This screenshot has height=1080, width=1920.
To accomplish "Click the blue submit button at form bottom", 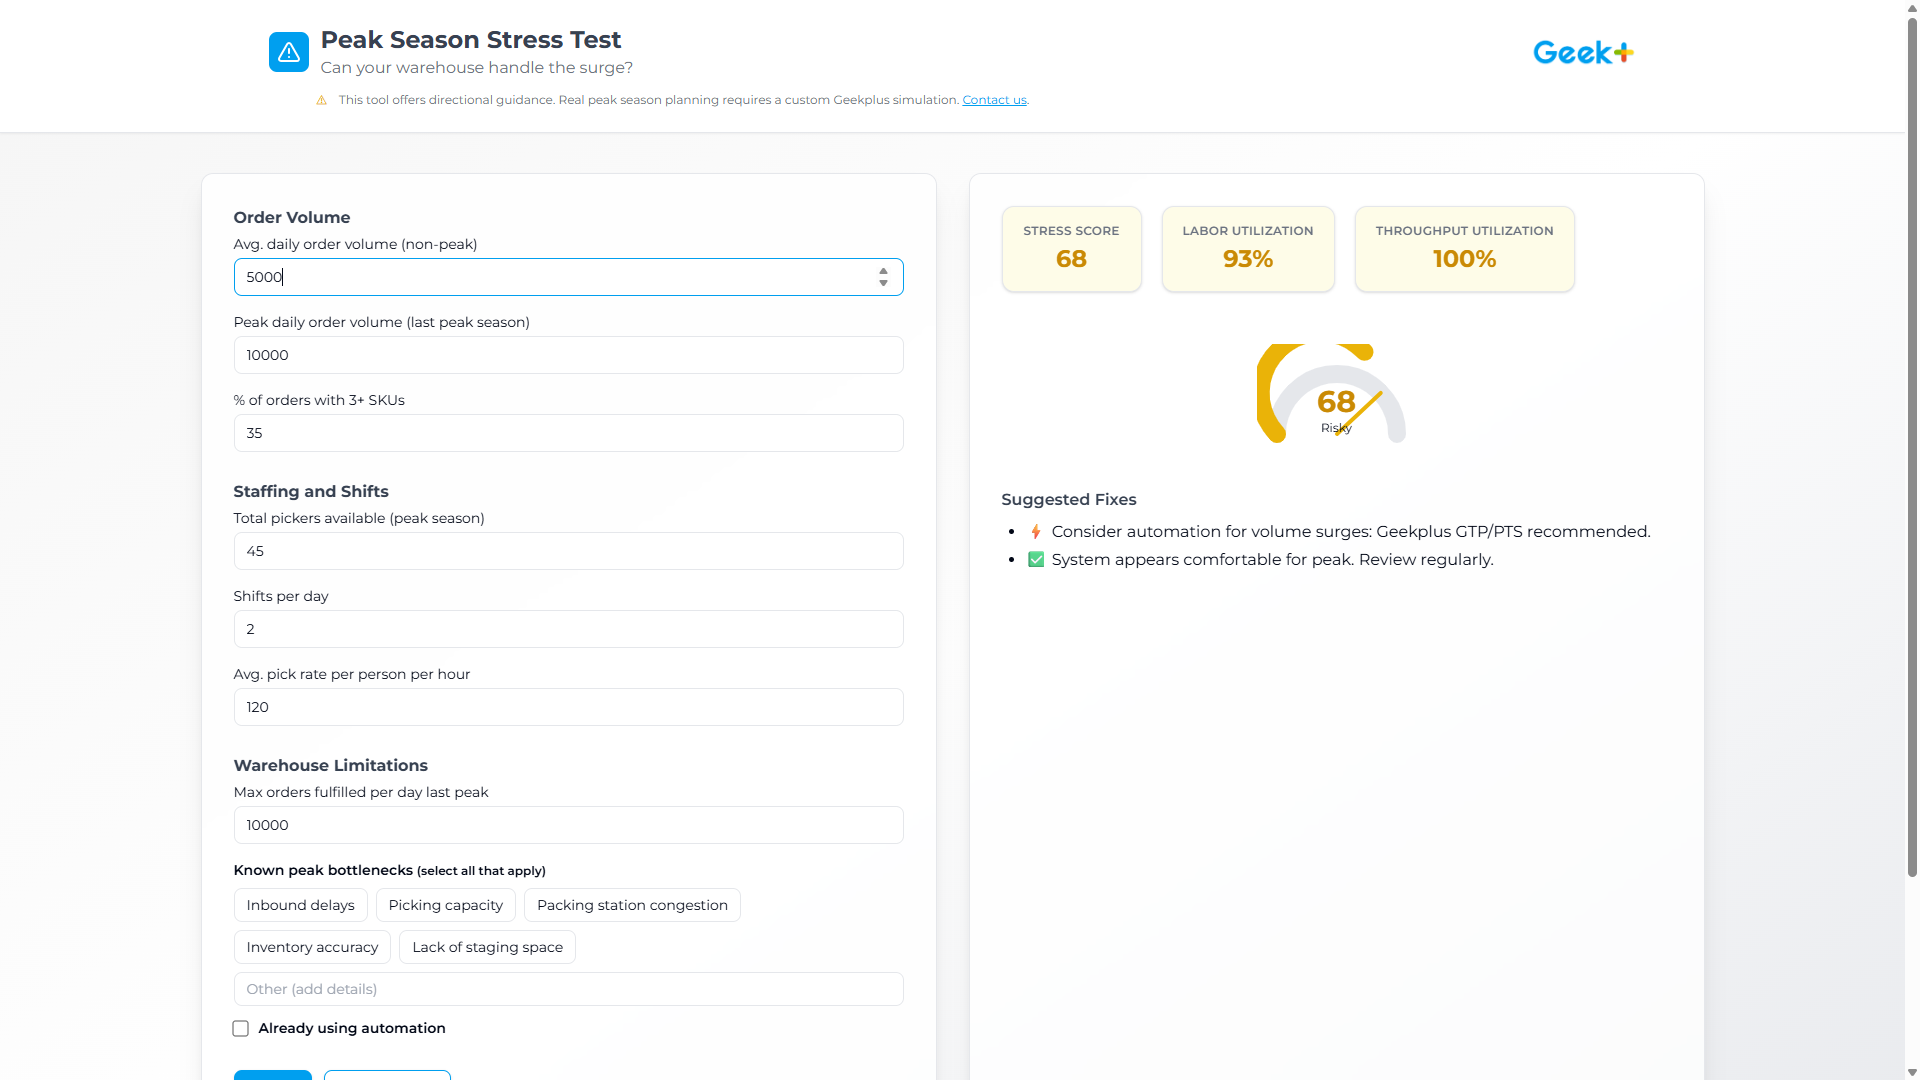I will 272,1075.
